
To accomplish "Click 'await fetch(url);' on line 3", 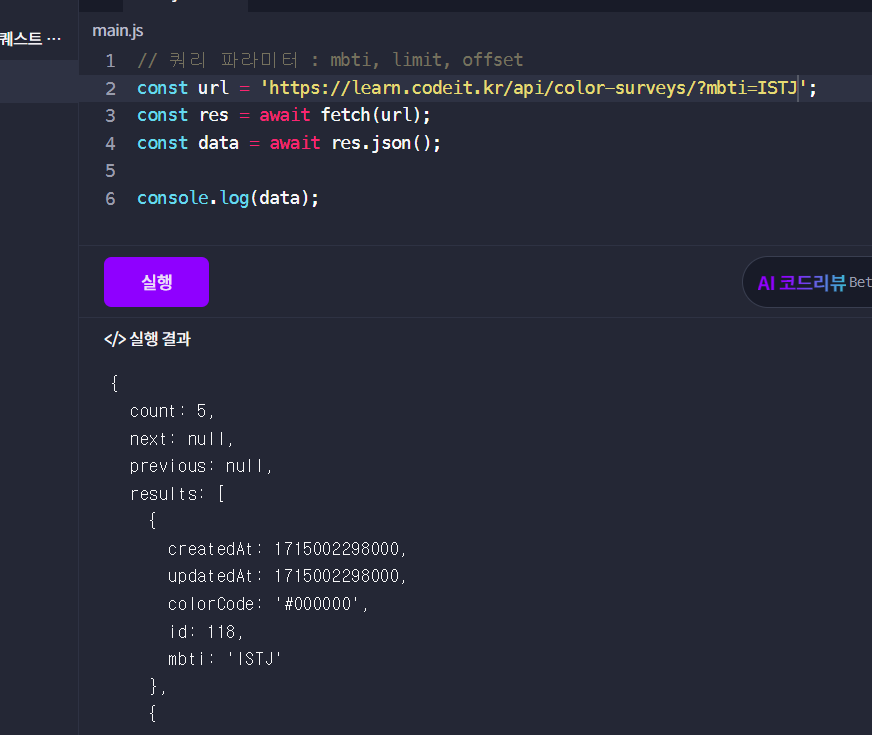I will tap(345, 115).
